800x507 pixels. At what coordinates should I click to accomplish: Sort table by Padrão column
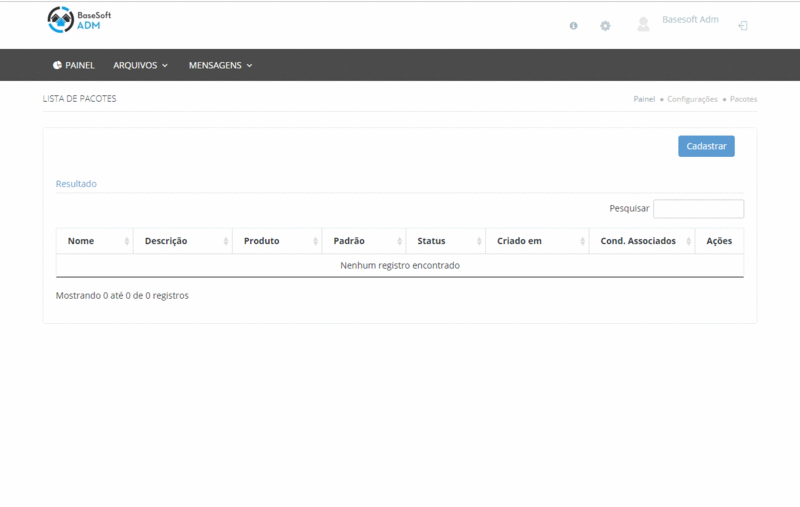coord(363,241)
